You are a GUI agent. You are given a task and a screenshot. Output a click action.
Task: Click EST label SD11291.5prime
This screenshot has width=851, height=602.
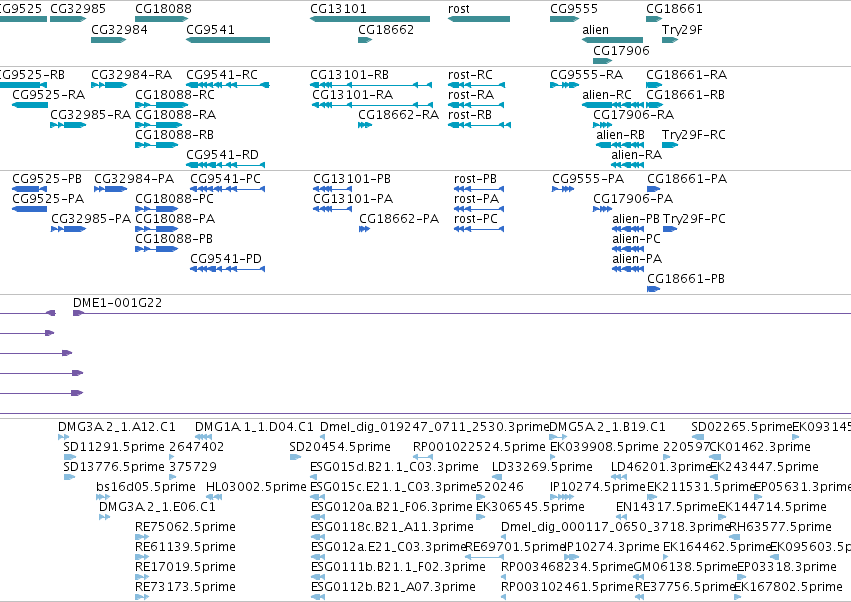[113, 447]
